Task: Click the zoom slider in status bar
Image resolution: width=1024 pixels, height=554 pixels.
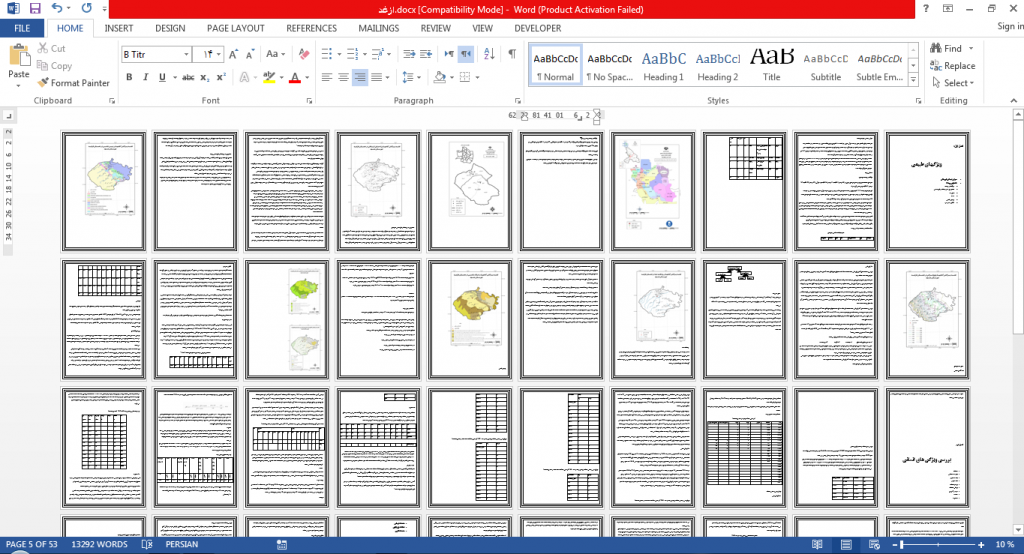Action: [938, 544]
